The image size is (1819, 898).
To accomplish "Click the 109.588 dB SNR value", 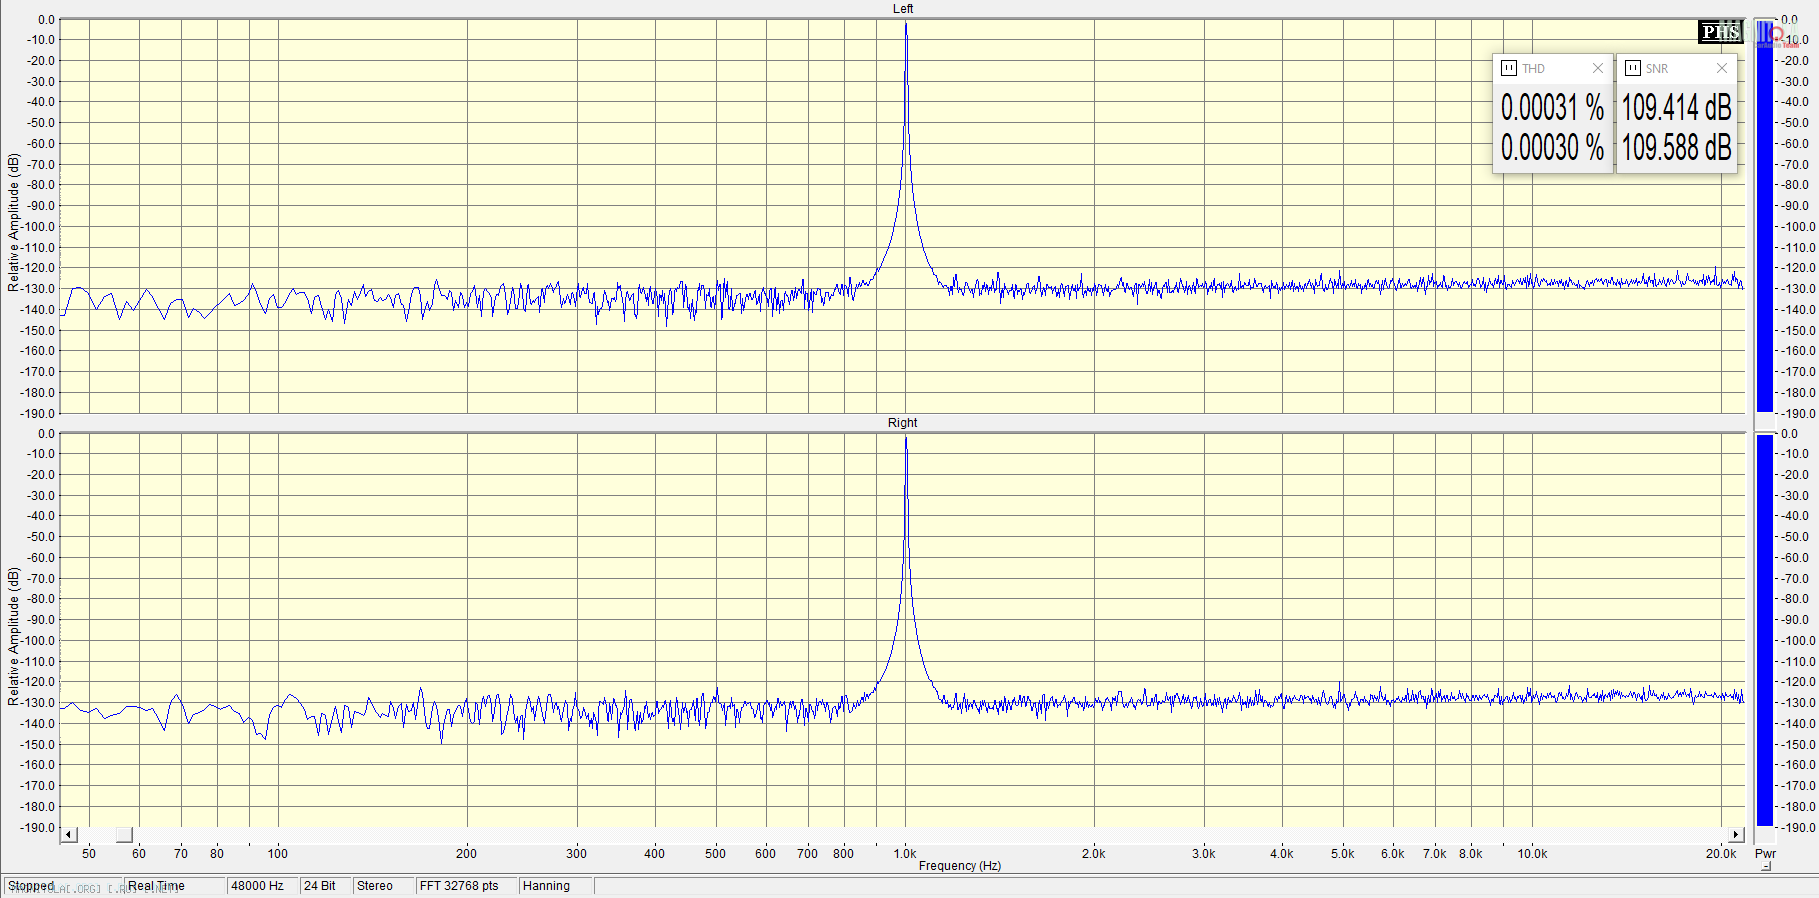I will coord(1676,148).
